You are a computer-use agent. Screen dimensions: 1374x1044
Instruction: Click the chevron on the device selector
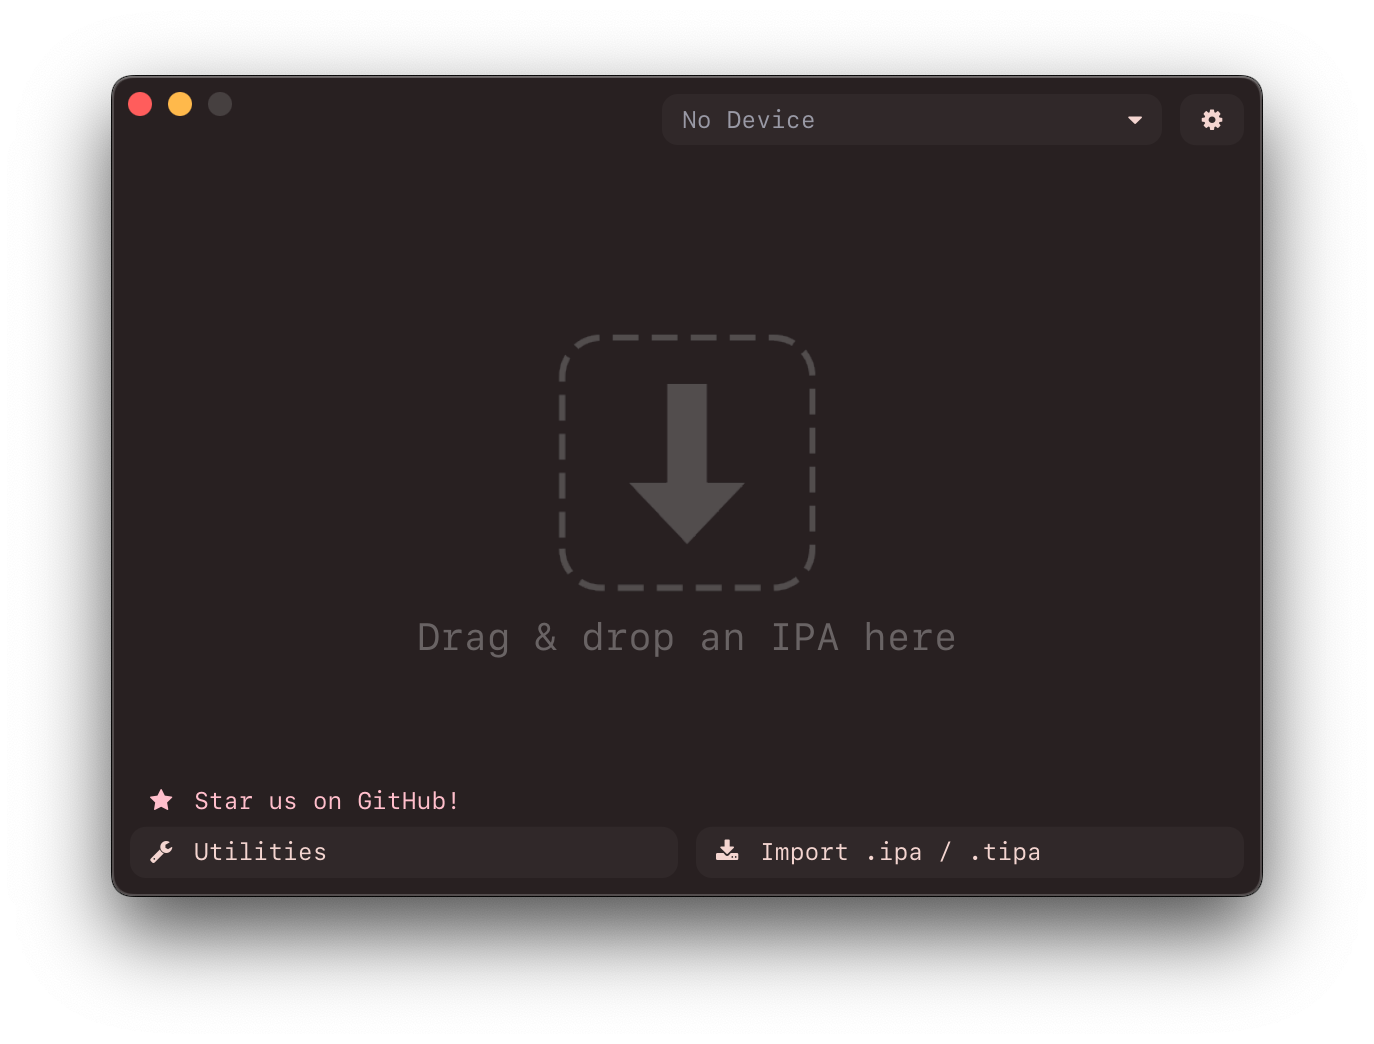(1135, 120)
